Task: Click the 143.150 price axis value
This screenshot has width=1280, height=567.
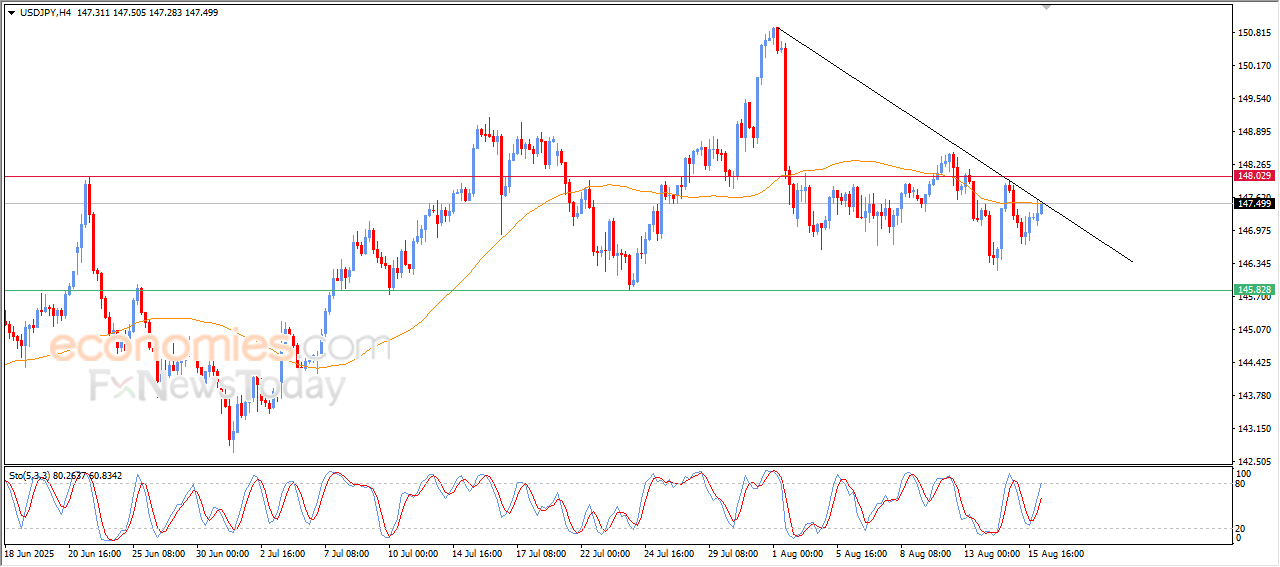Action: pyautogui.click(x=1254, y=429)
